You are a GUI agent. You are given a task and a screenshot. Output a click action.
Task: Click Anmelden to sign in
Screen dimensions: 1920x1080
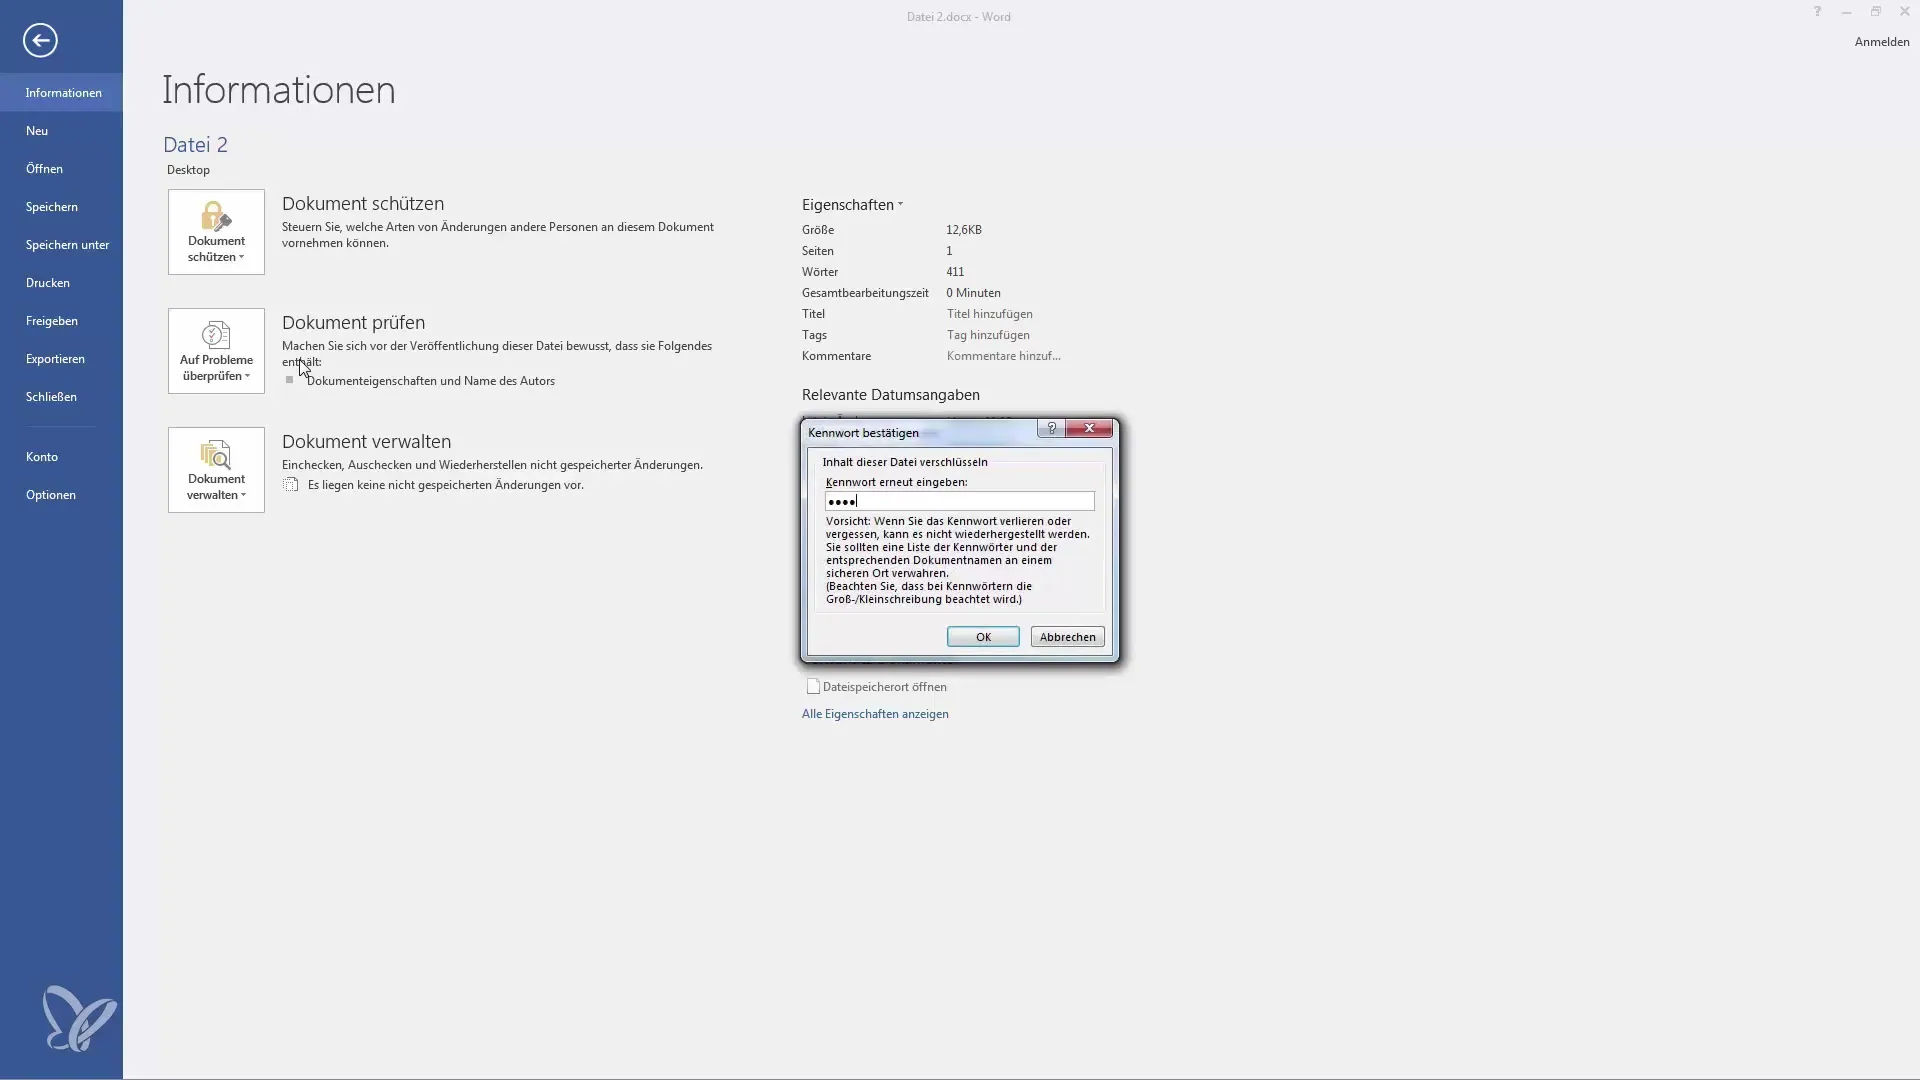pos(1881,42)
